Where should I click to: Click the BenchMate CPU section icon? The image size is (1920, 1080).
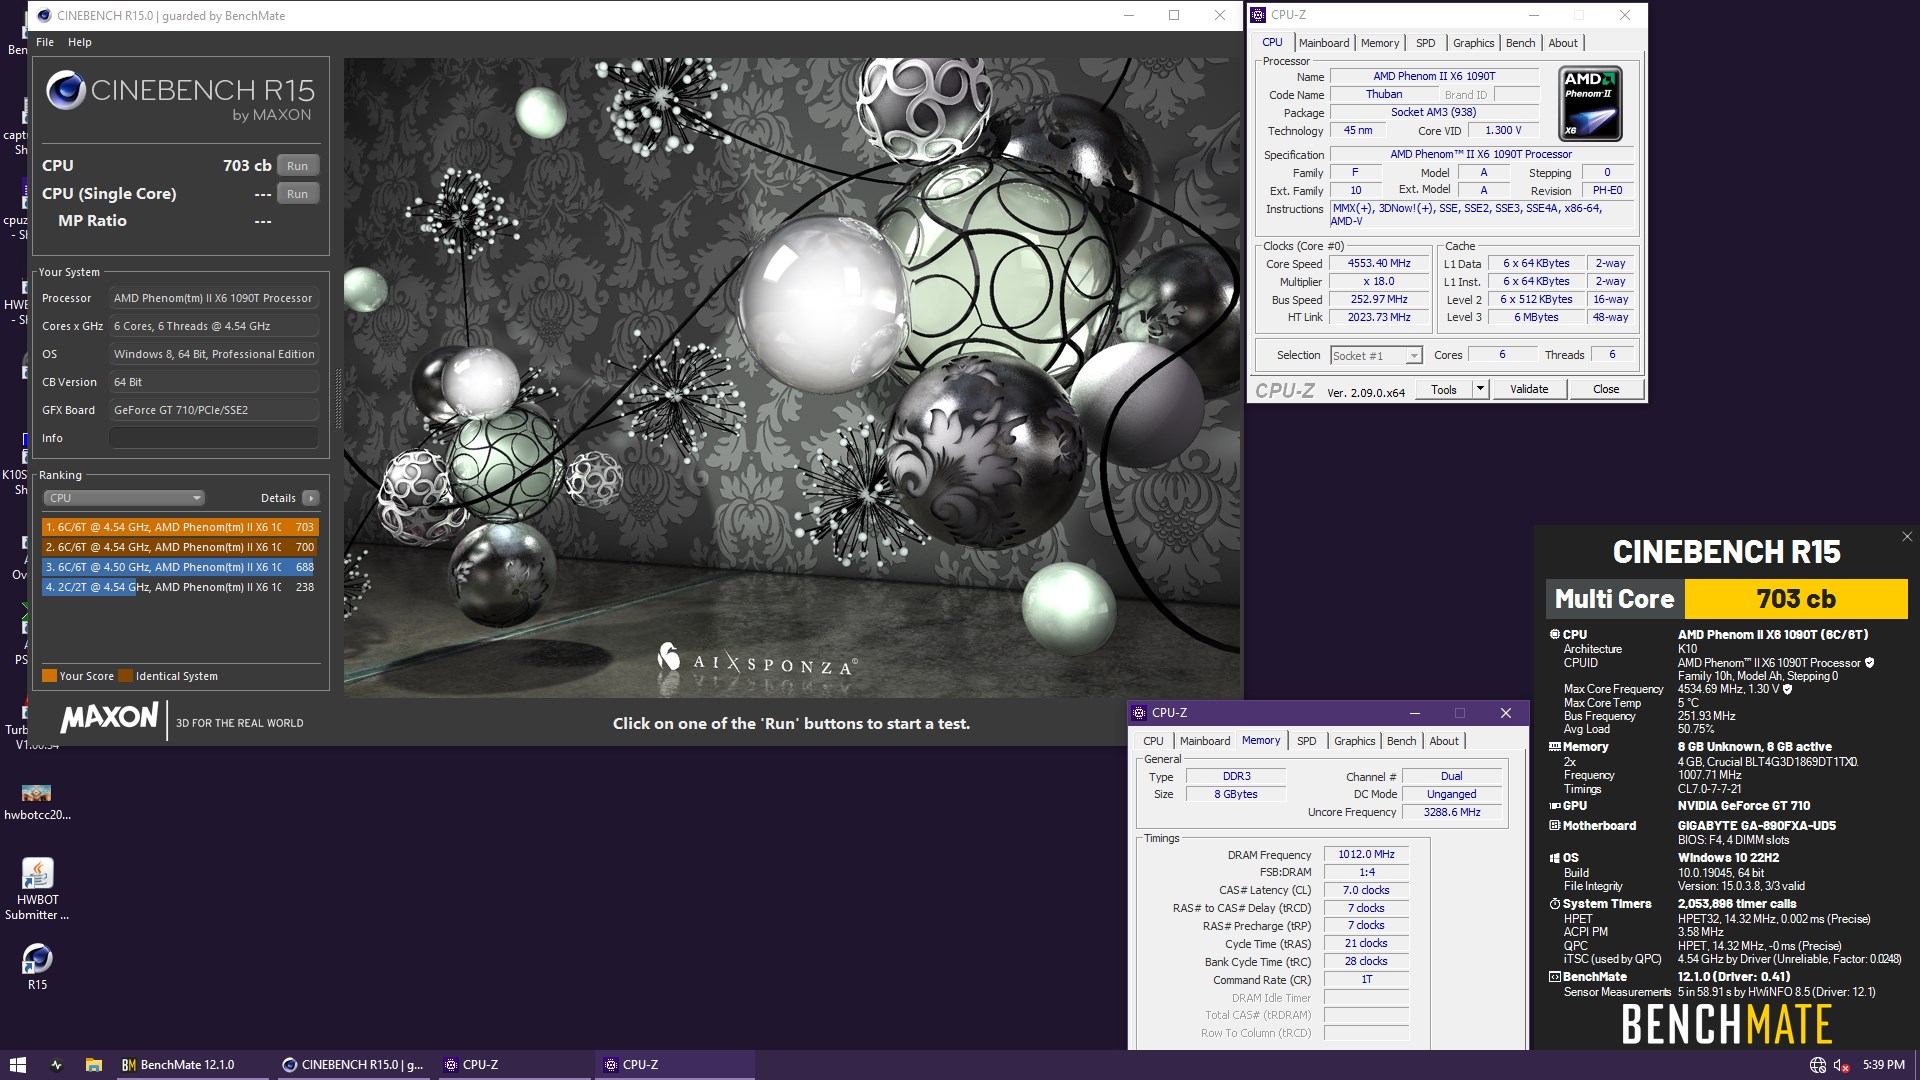tap(1555, 634)
